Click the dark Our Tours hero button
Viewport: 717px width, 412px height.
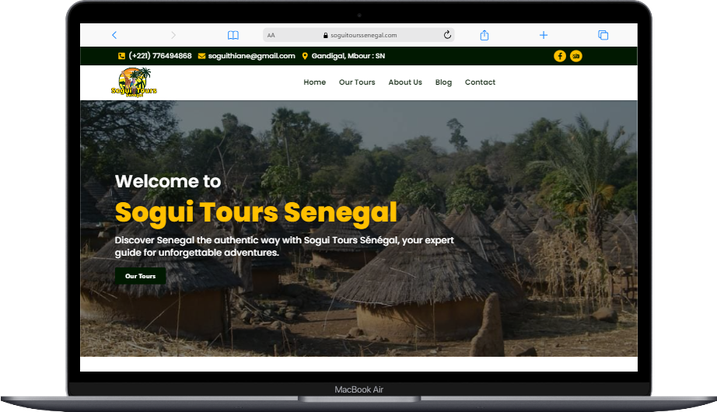click(x=140, y=276)
